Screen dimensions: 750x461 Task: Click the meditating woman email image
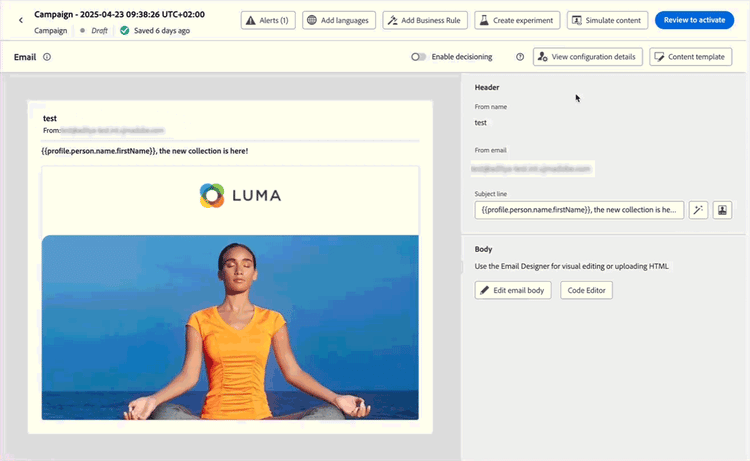coord(230,328)
